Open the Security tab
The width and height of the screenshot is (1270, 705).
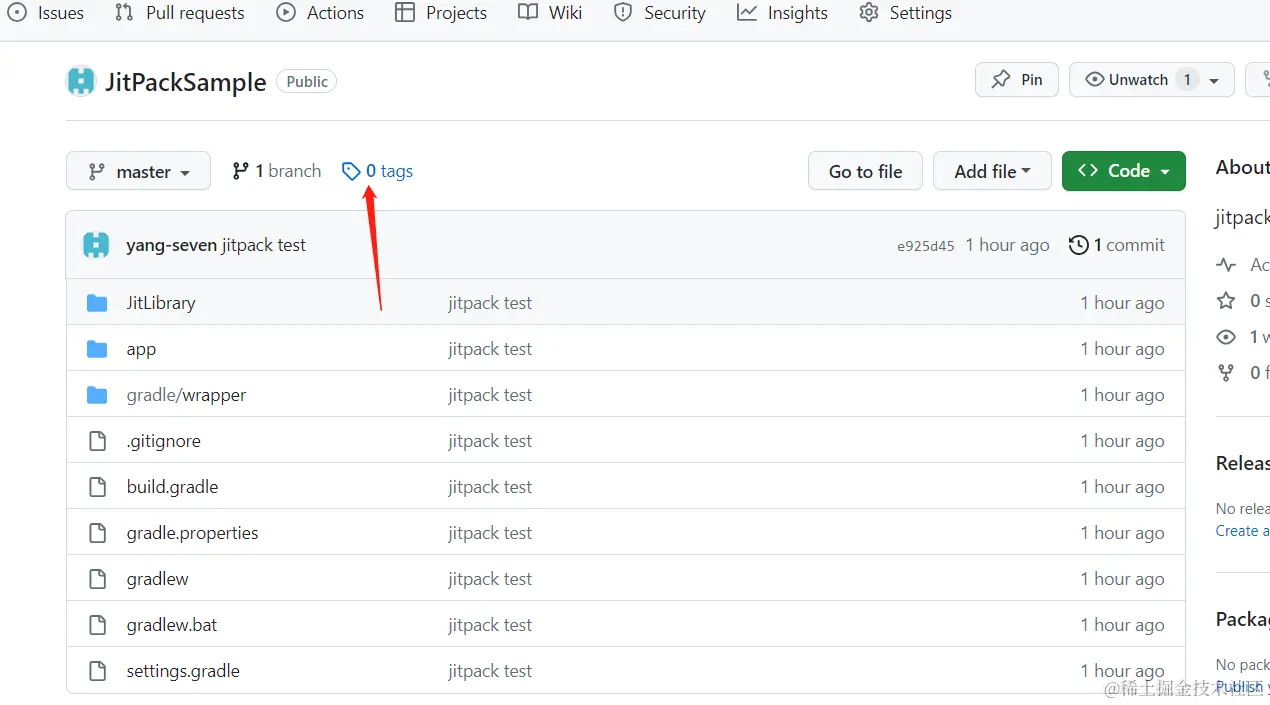coord(659,13)
